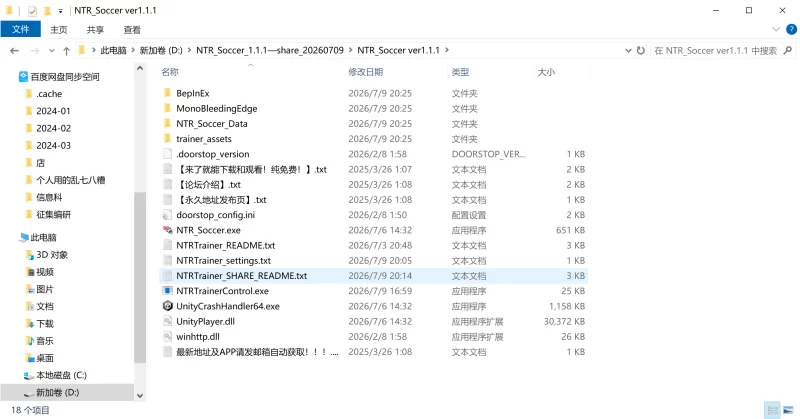
Task: Go up one folder level arrow
Action: click(66, 51)
